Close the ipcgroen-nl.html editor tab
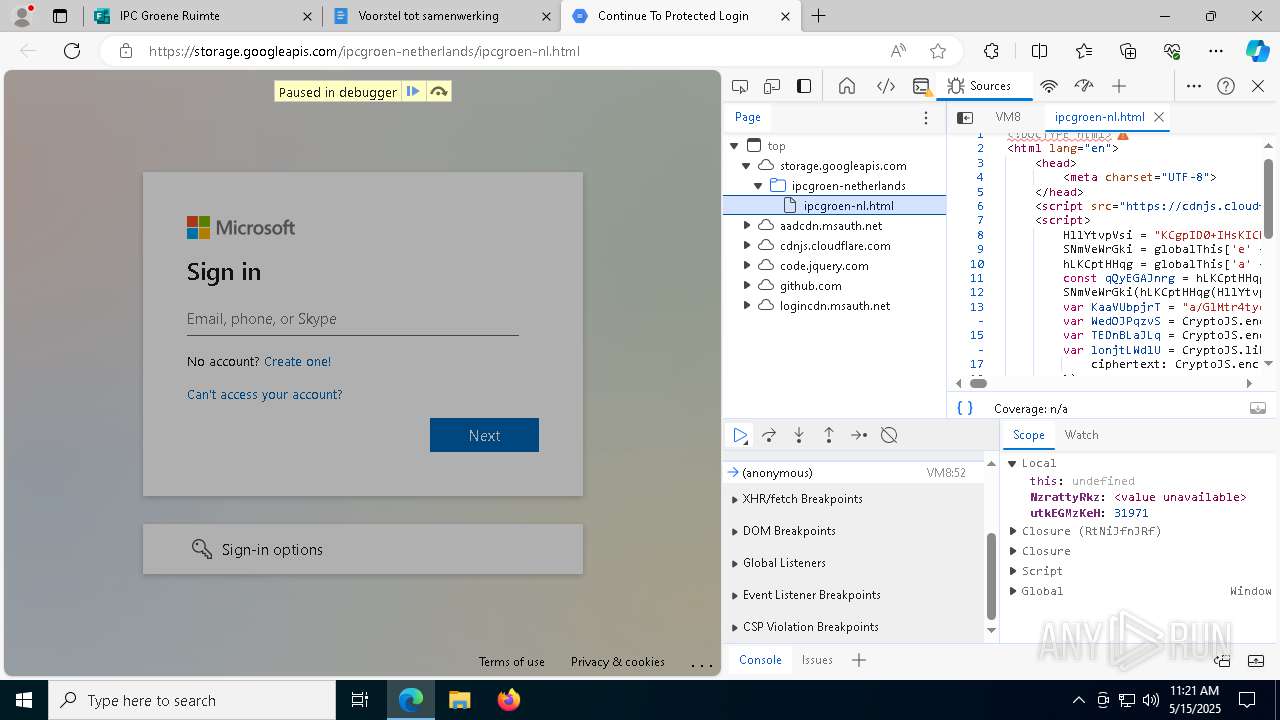The height and width of the screenshot is (720, 1280). pyautogui.click(x=1159, y=117)
